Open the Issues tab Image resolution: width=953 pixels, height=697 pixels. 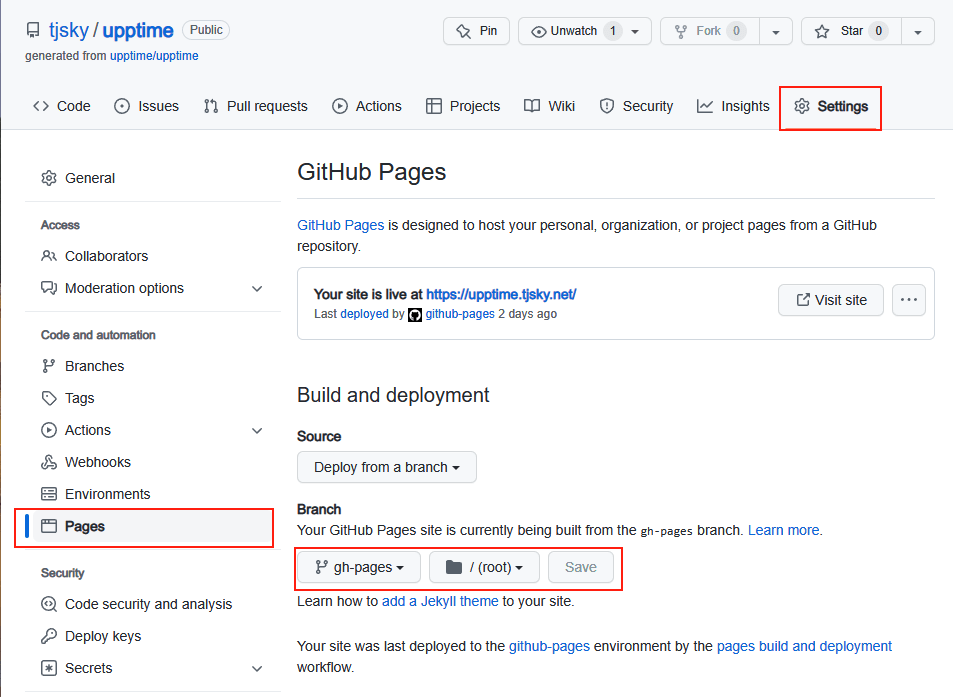[146, 106]
